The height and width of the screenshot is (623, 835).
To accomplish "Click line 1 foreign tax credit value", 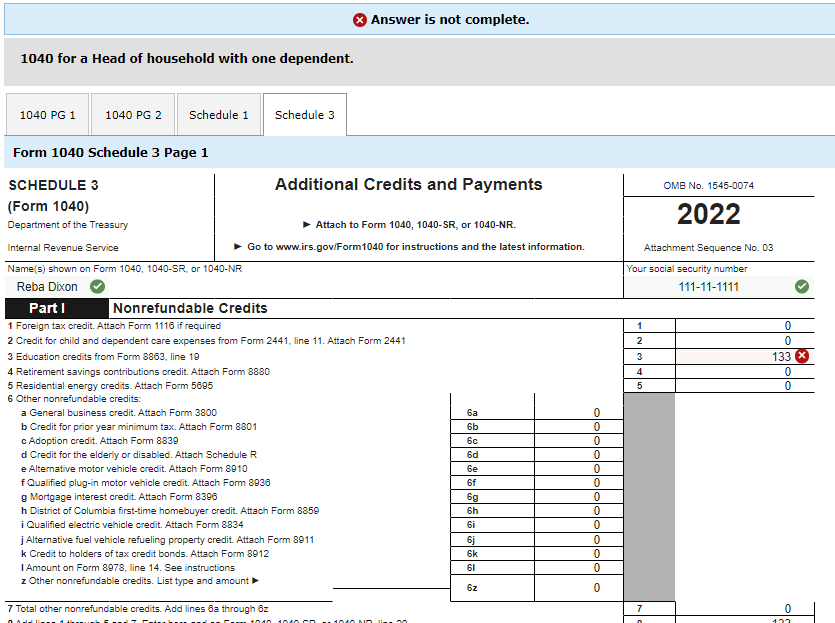I will click(x=744, y=325).
